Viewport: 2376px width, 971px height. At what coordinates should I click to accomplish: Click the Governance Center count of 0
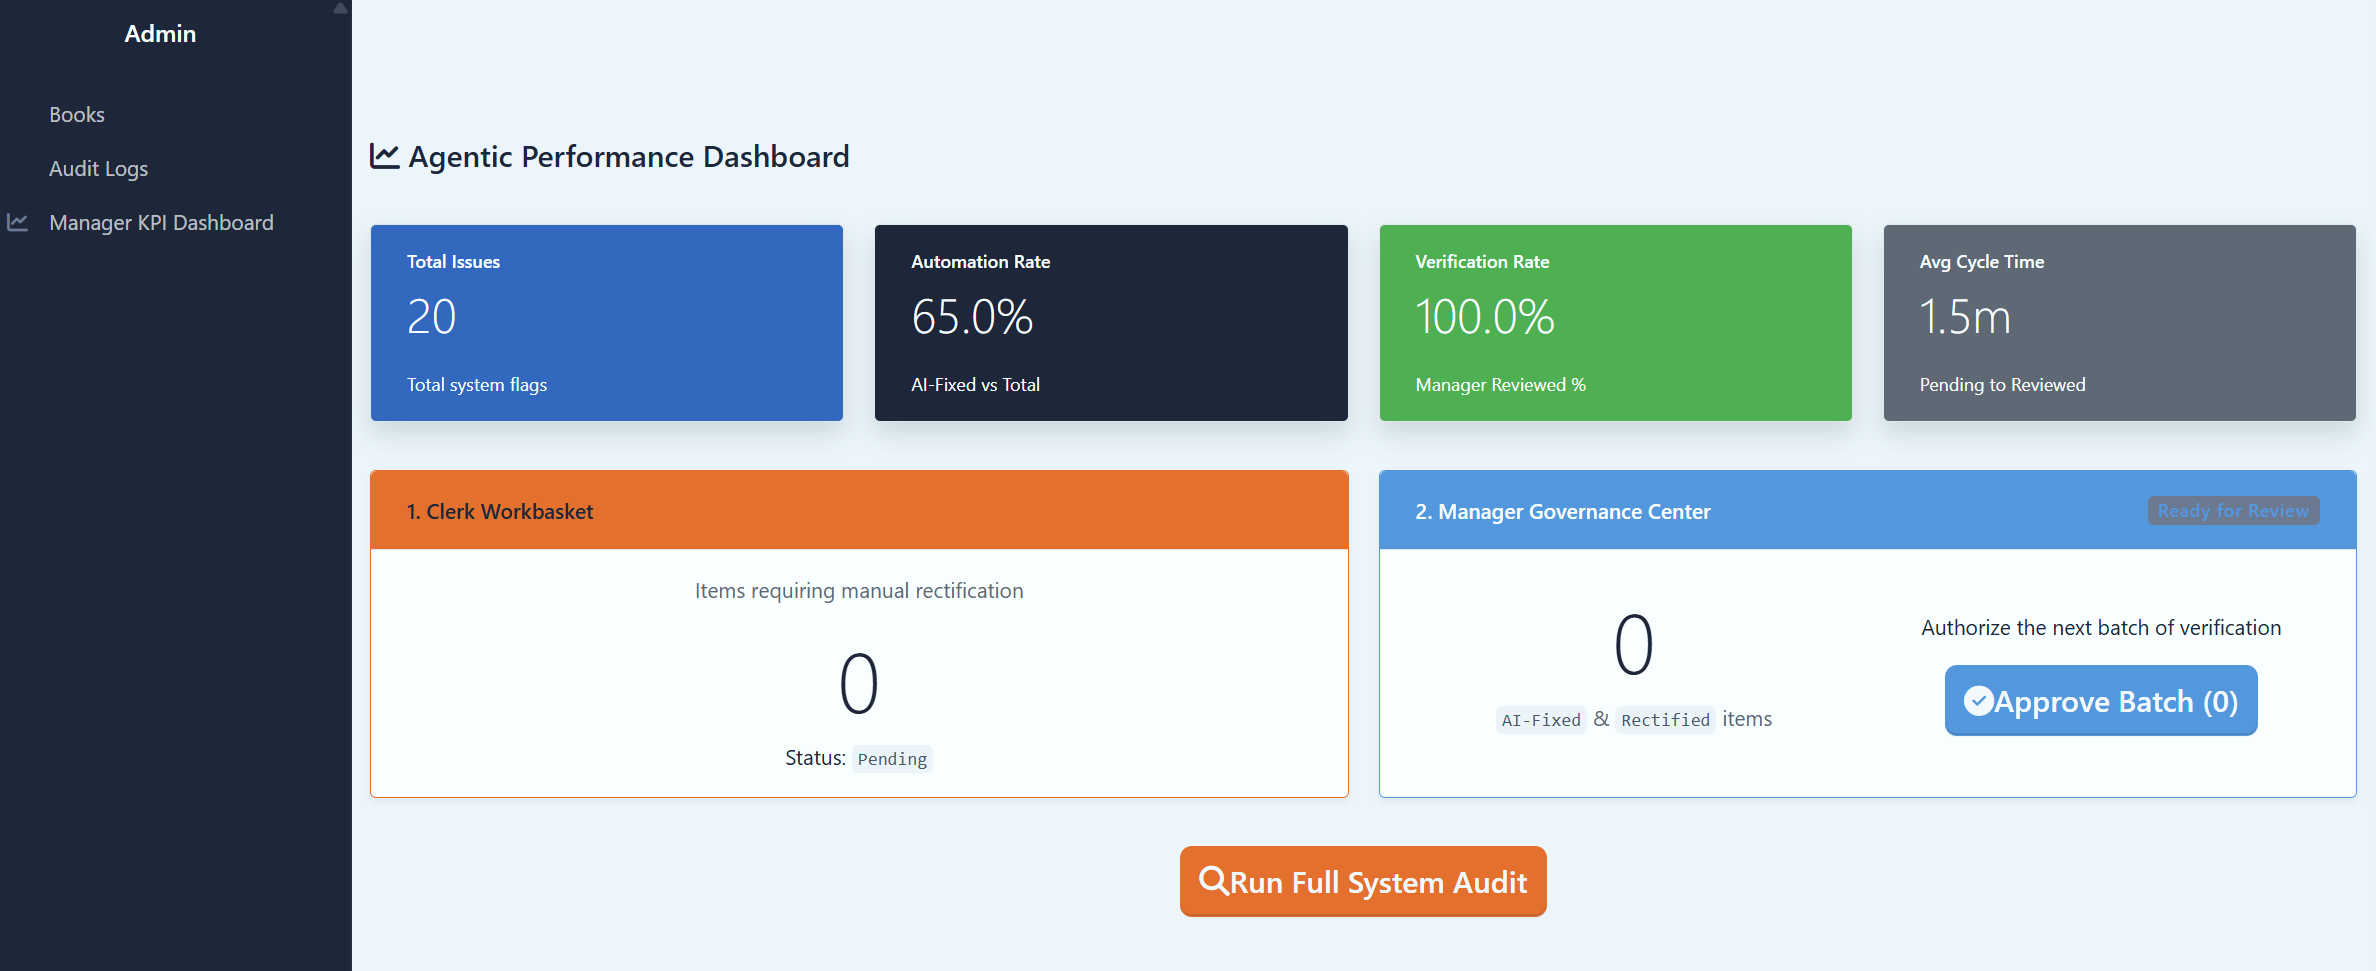click(1634, 645)
